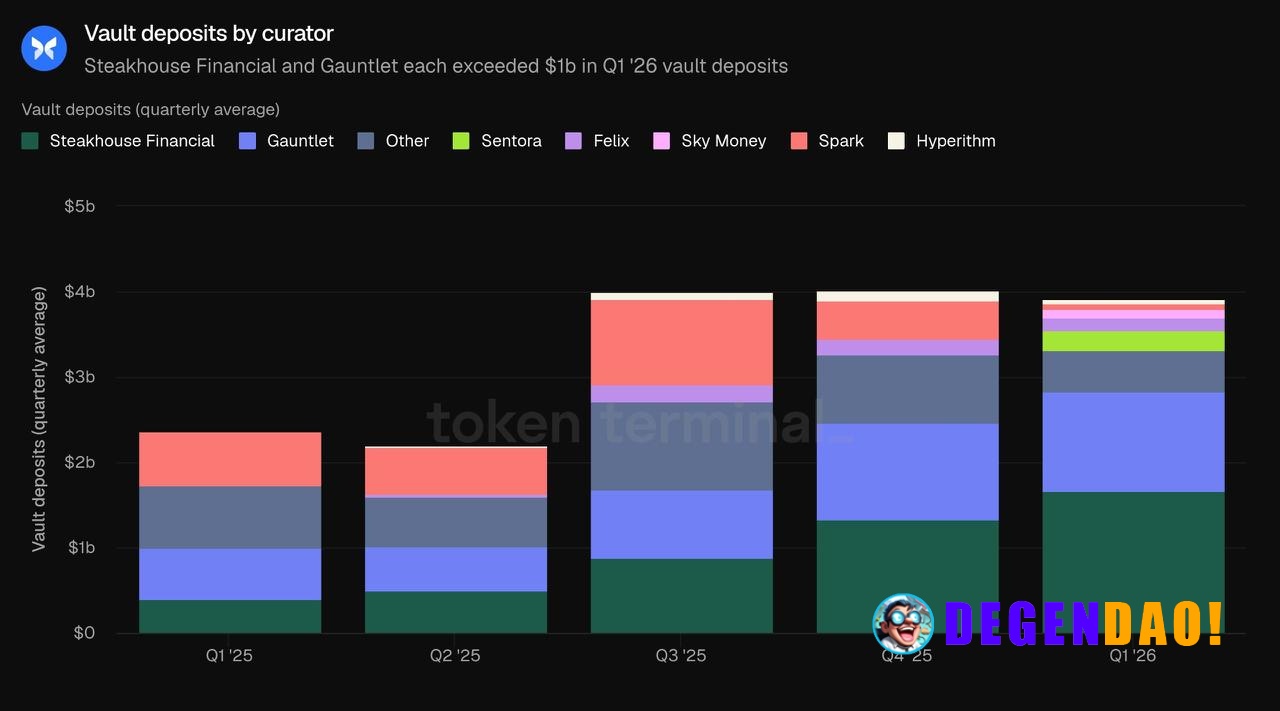The height and width of the screenshot is (711, 1280).
Task: Click the Steakhouse Financial segment in Q4 '25 bar
Action: (x=908, y=577)
